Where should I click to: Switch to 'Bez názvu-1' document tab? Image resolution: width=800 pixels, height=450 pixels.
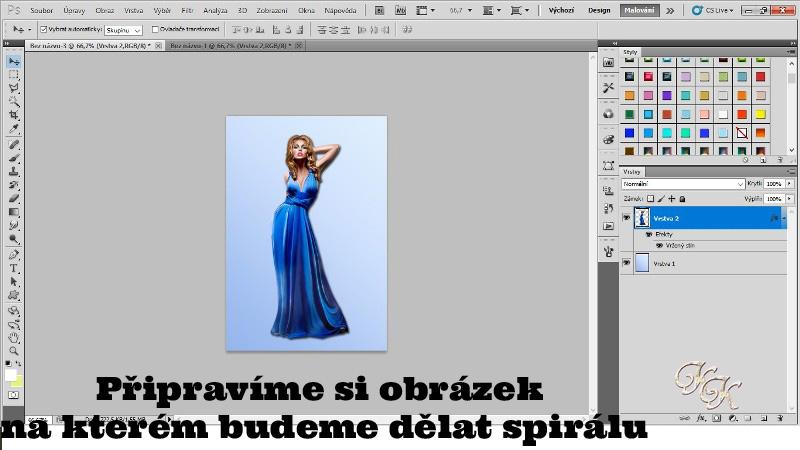coord(231,46)
